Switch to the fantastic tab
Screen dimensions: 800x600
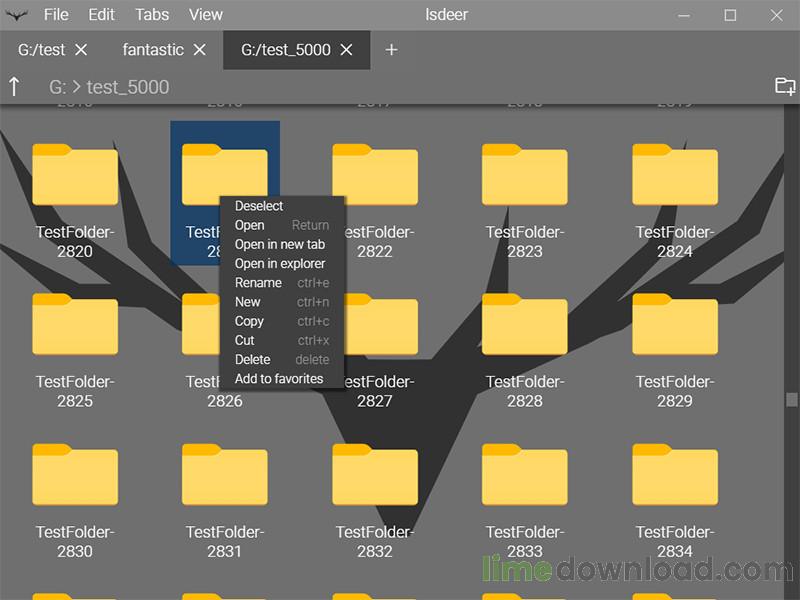153,50
